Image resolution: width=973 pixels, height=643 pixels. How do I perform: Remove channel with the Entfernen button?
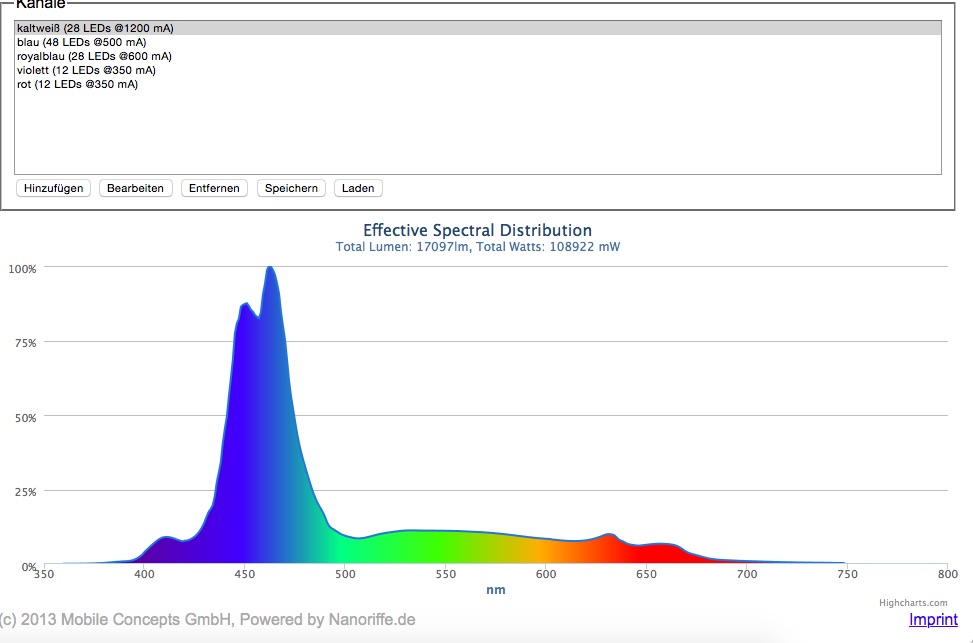(x=214, y=188)
